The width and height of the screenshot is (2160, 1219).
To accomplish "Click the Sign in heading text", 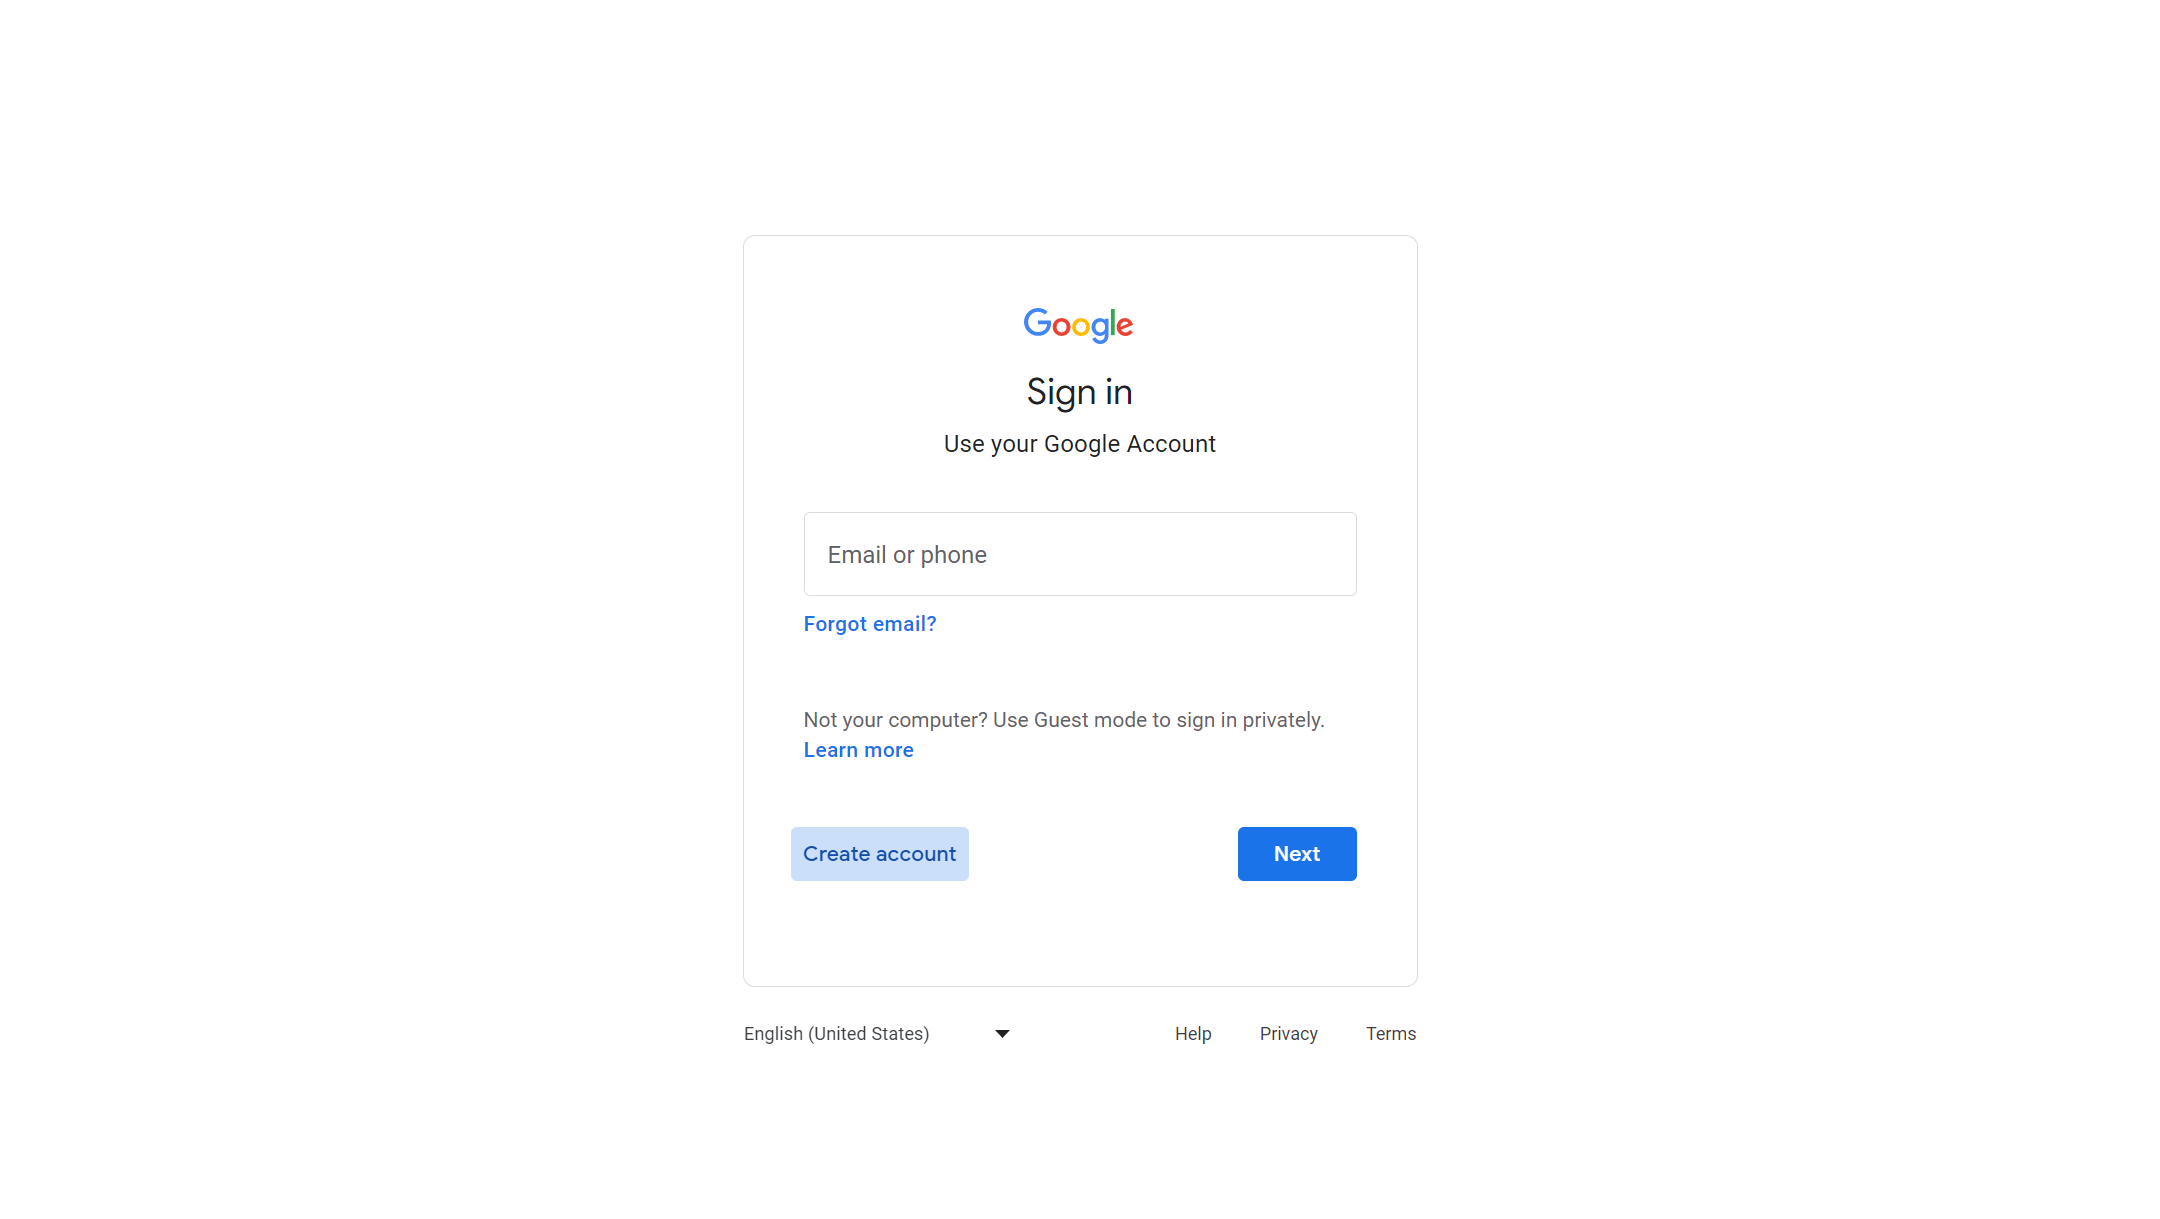I will [1080, 390].
